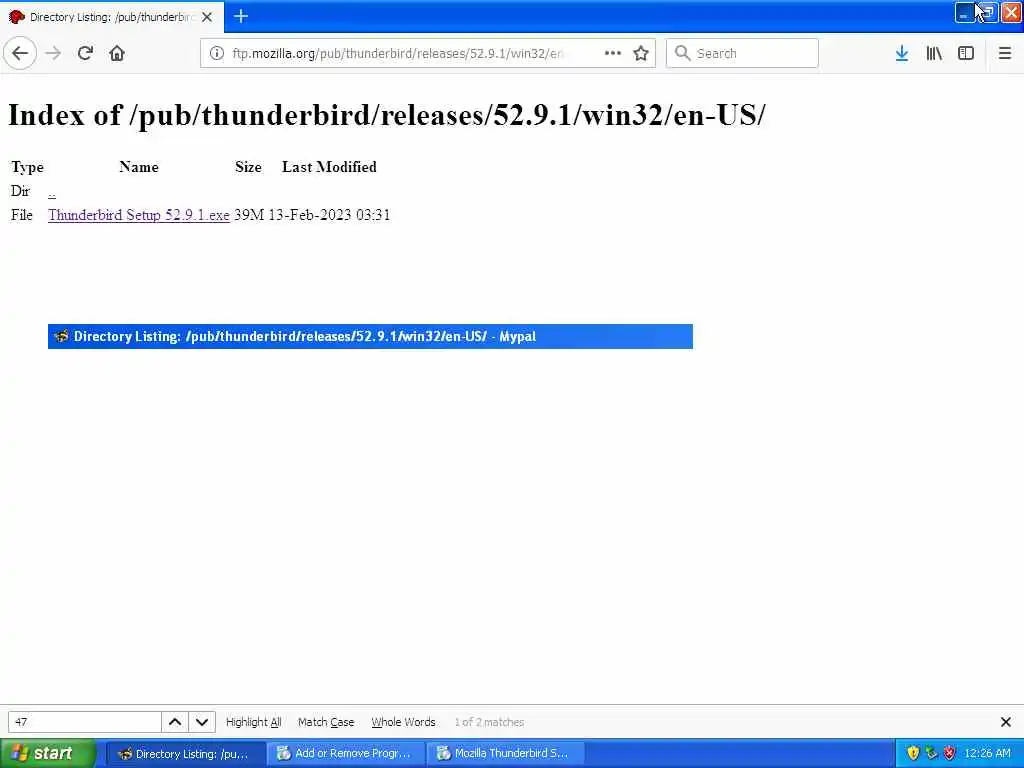Open the Windows Start menu
Screen dimensions: 1024x768
click(48, 753)
